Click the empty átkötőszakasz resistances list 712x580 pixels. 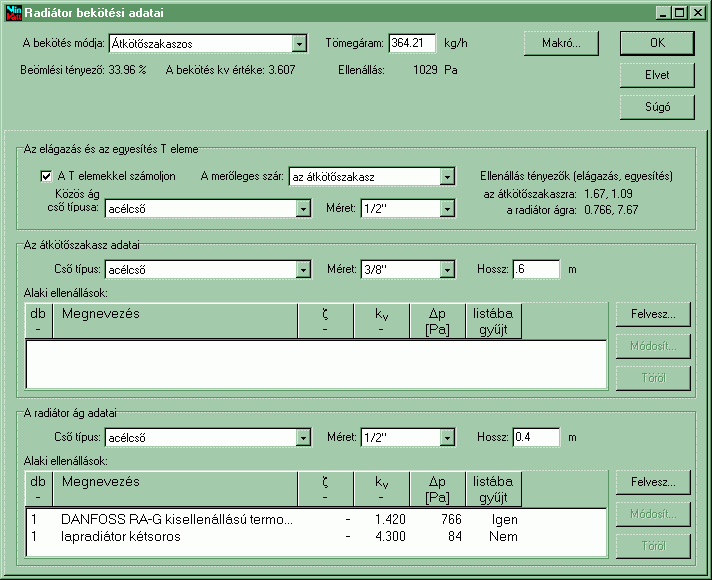tap(316, 365)
